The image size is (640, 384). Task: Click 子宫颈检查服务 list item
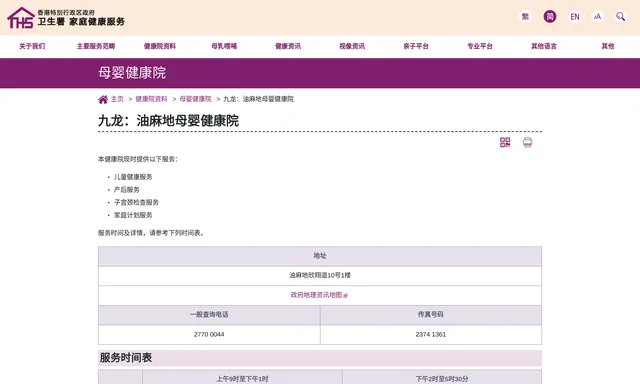click(x=136, y=202)
